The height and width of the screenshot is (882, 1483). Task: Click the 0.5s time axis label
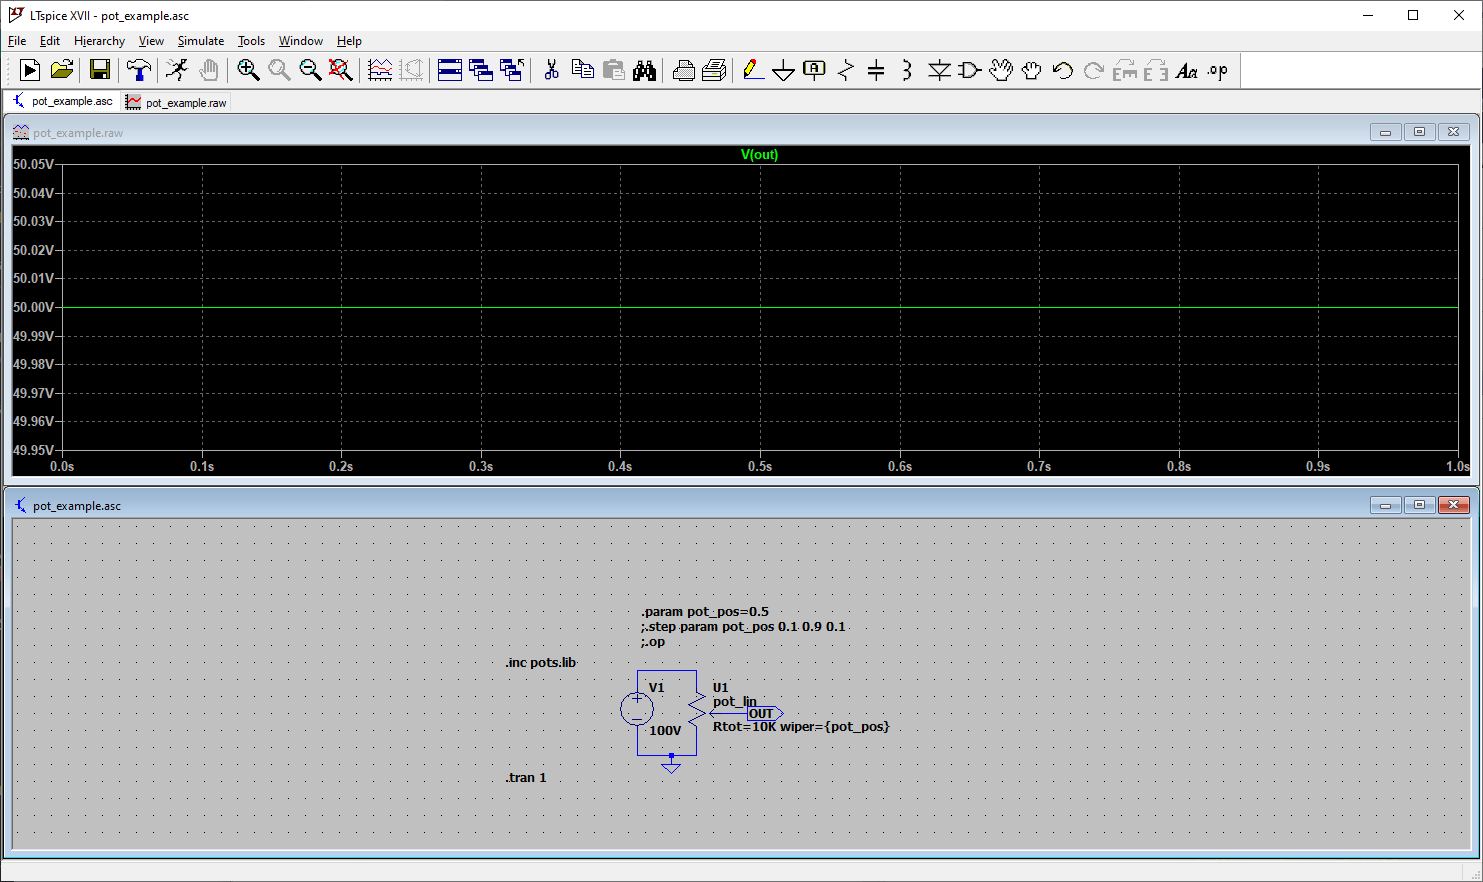[760, 466]
